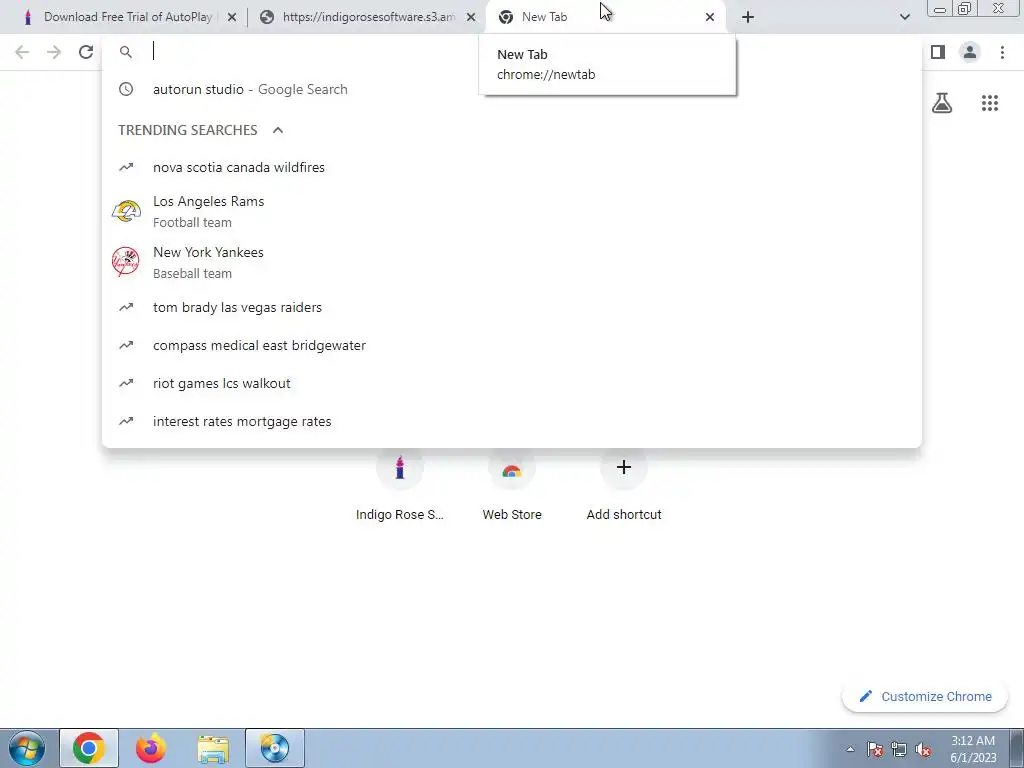Select nova scotia canada wildfires suggestion

pyautogui.click(x=511, y=167)
